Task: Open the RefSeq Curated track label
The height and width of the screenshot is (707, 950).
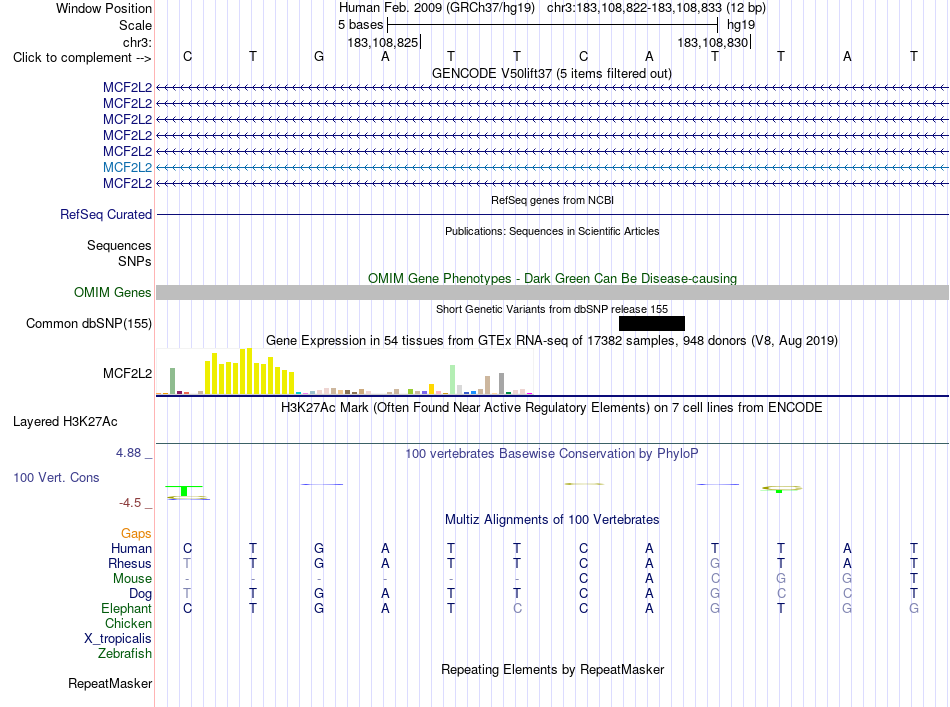Action: [105, 214]
